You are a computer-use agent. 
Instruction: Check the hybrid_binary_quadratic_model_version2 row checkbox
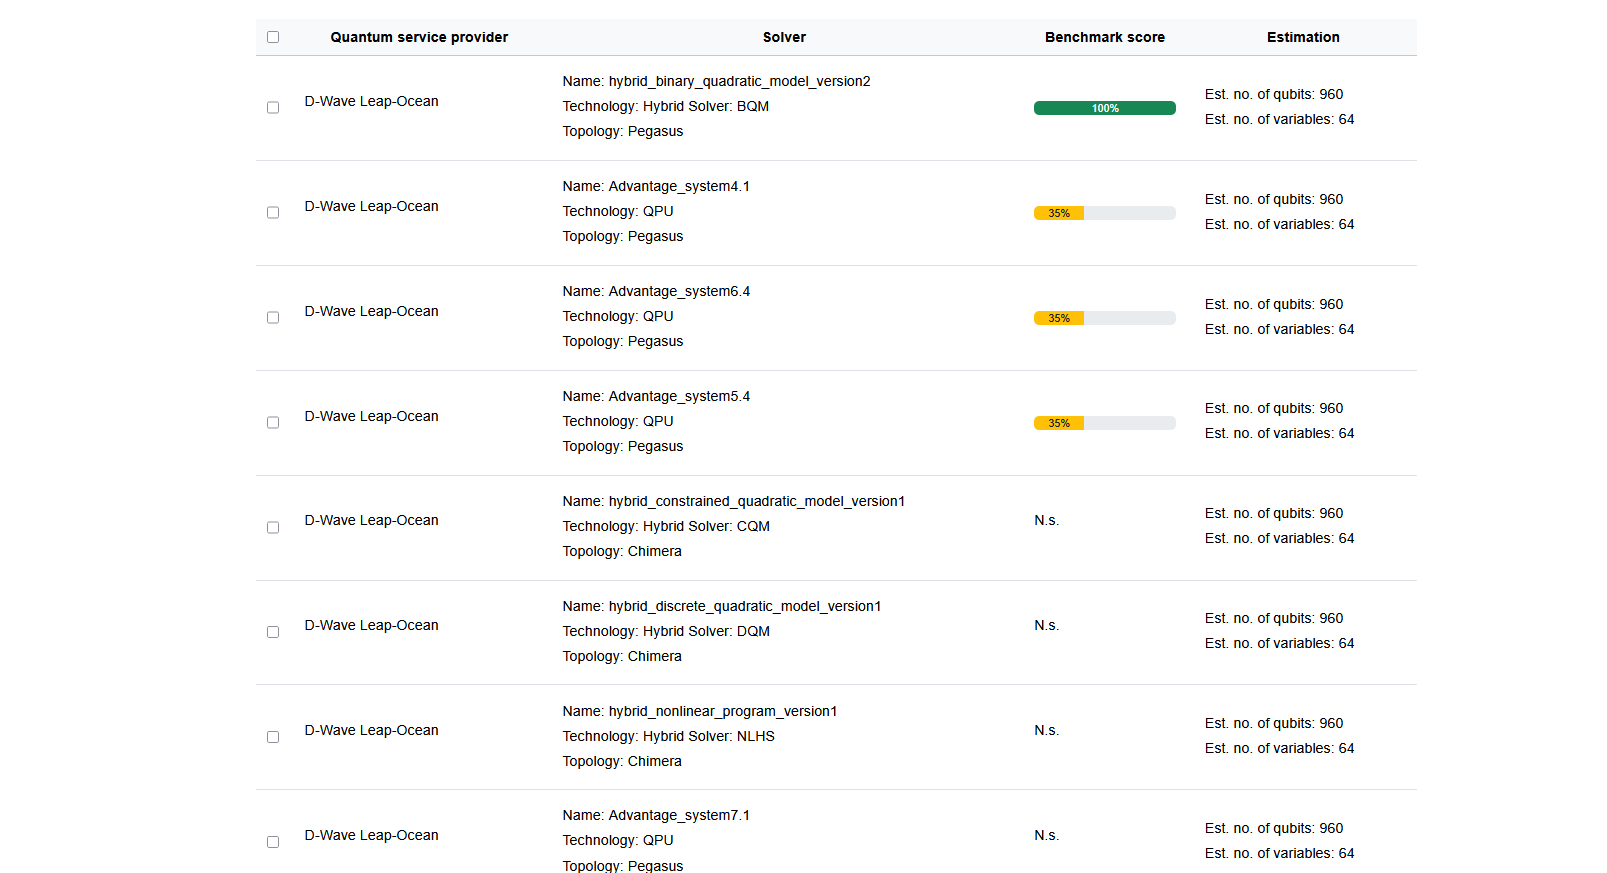[x=273, y=108]
